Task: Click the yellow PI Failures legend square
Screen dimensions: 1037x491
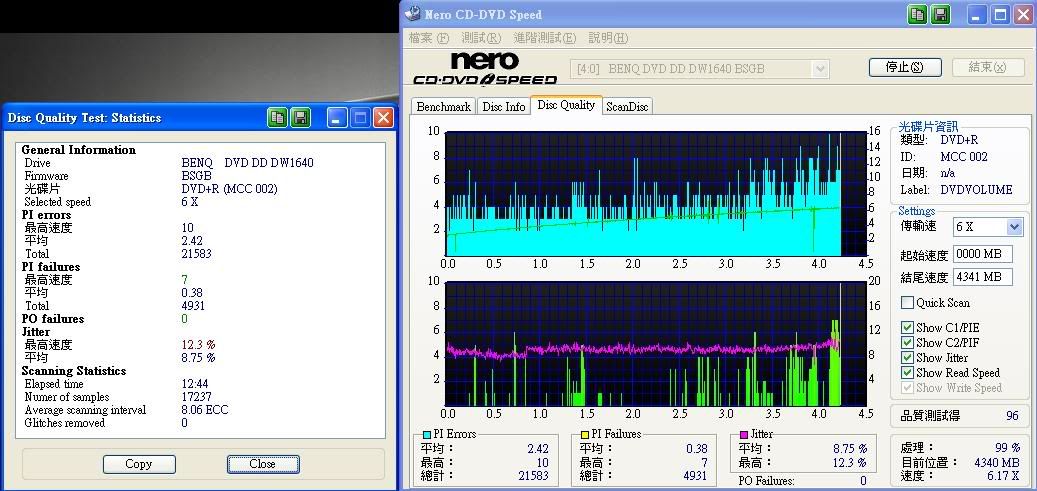Action: 585,435
